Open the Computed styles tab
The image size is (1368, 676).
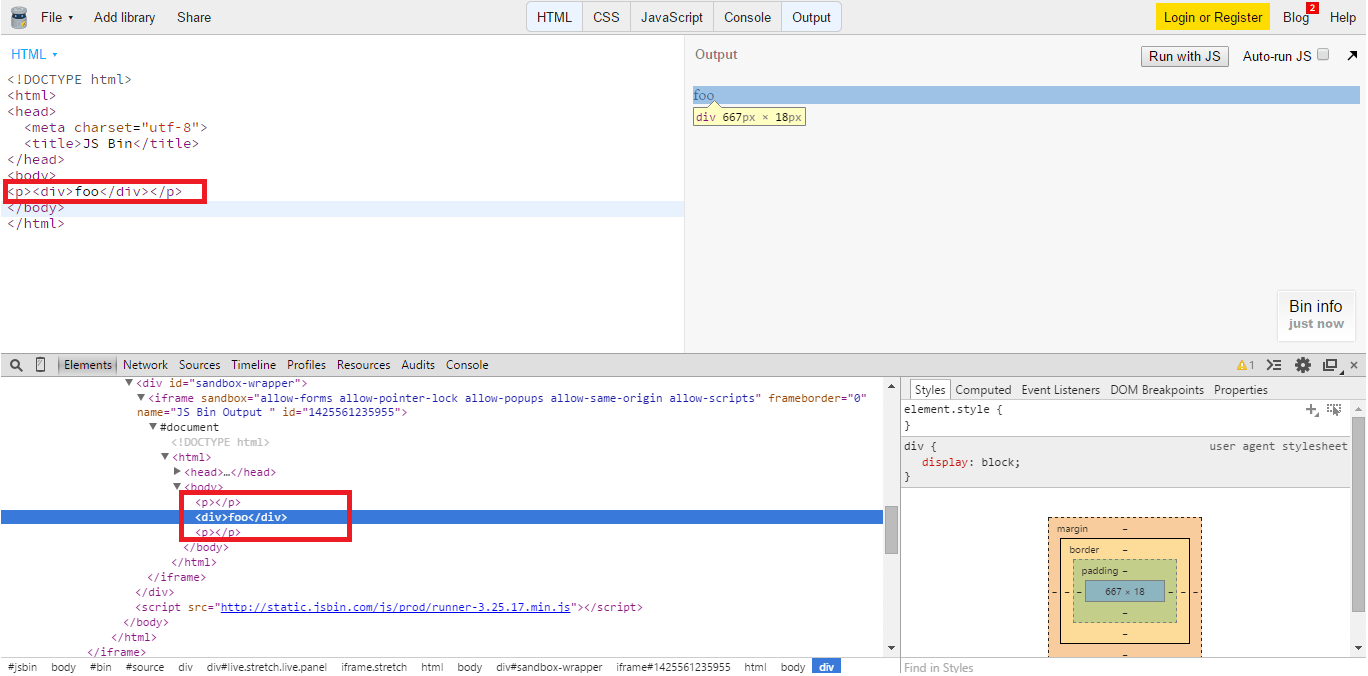tap(983, 389)
